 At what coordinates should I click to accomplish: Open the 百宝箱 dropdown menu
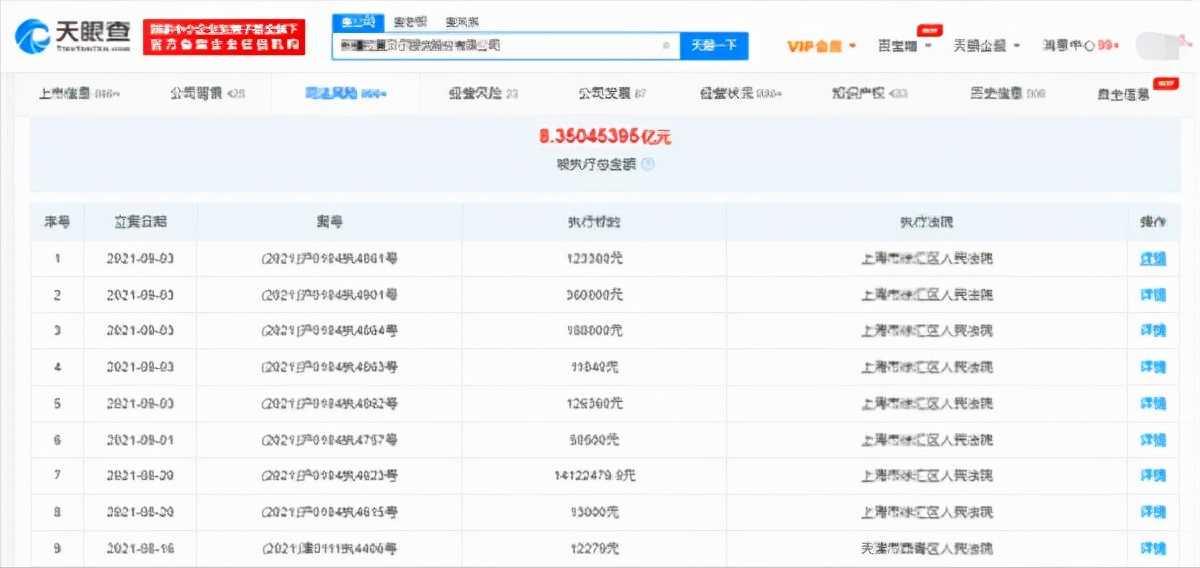[905, 46]
